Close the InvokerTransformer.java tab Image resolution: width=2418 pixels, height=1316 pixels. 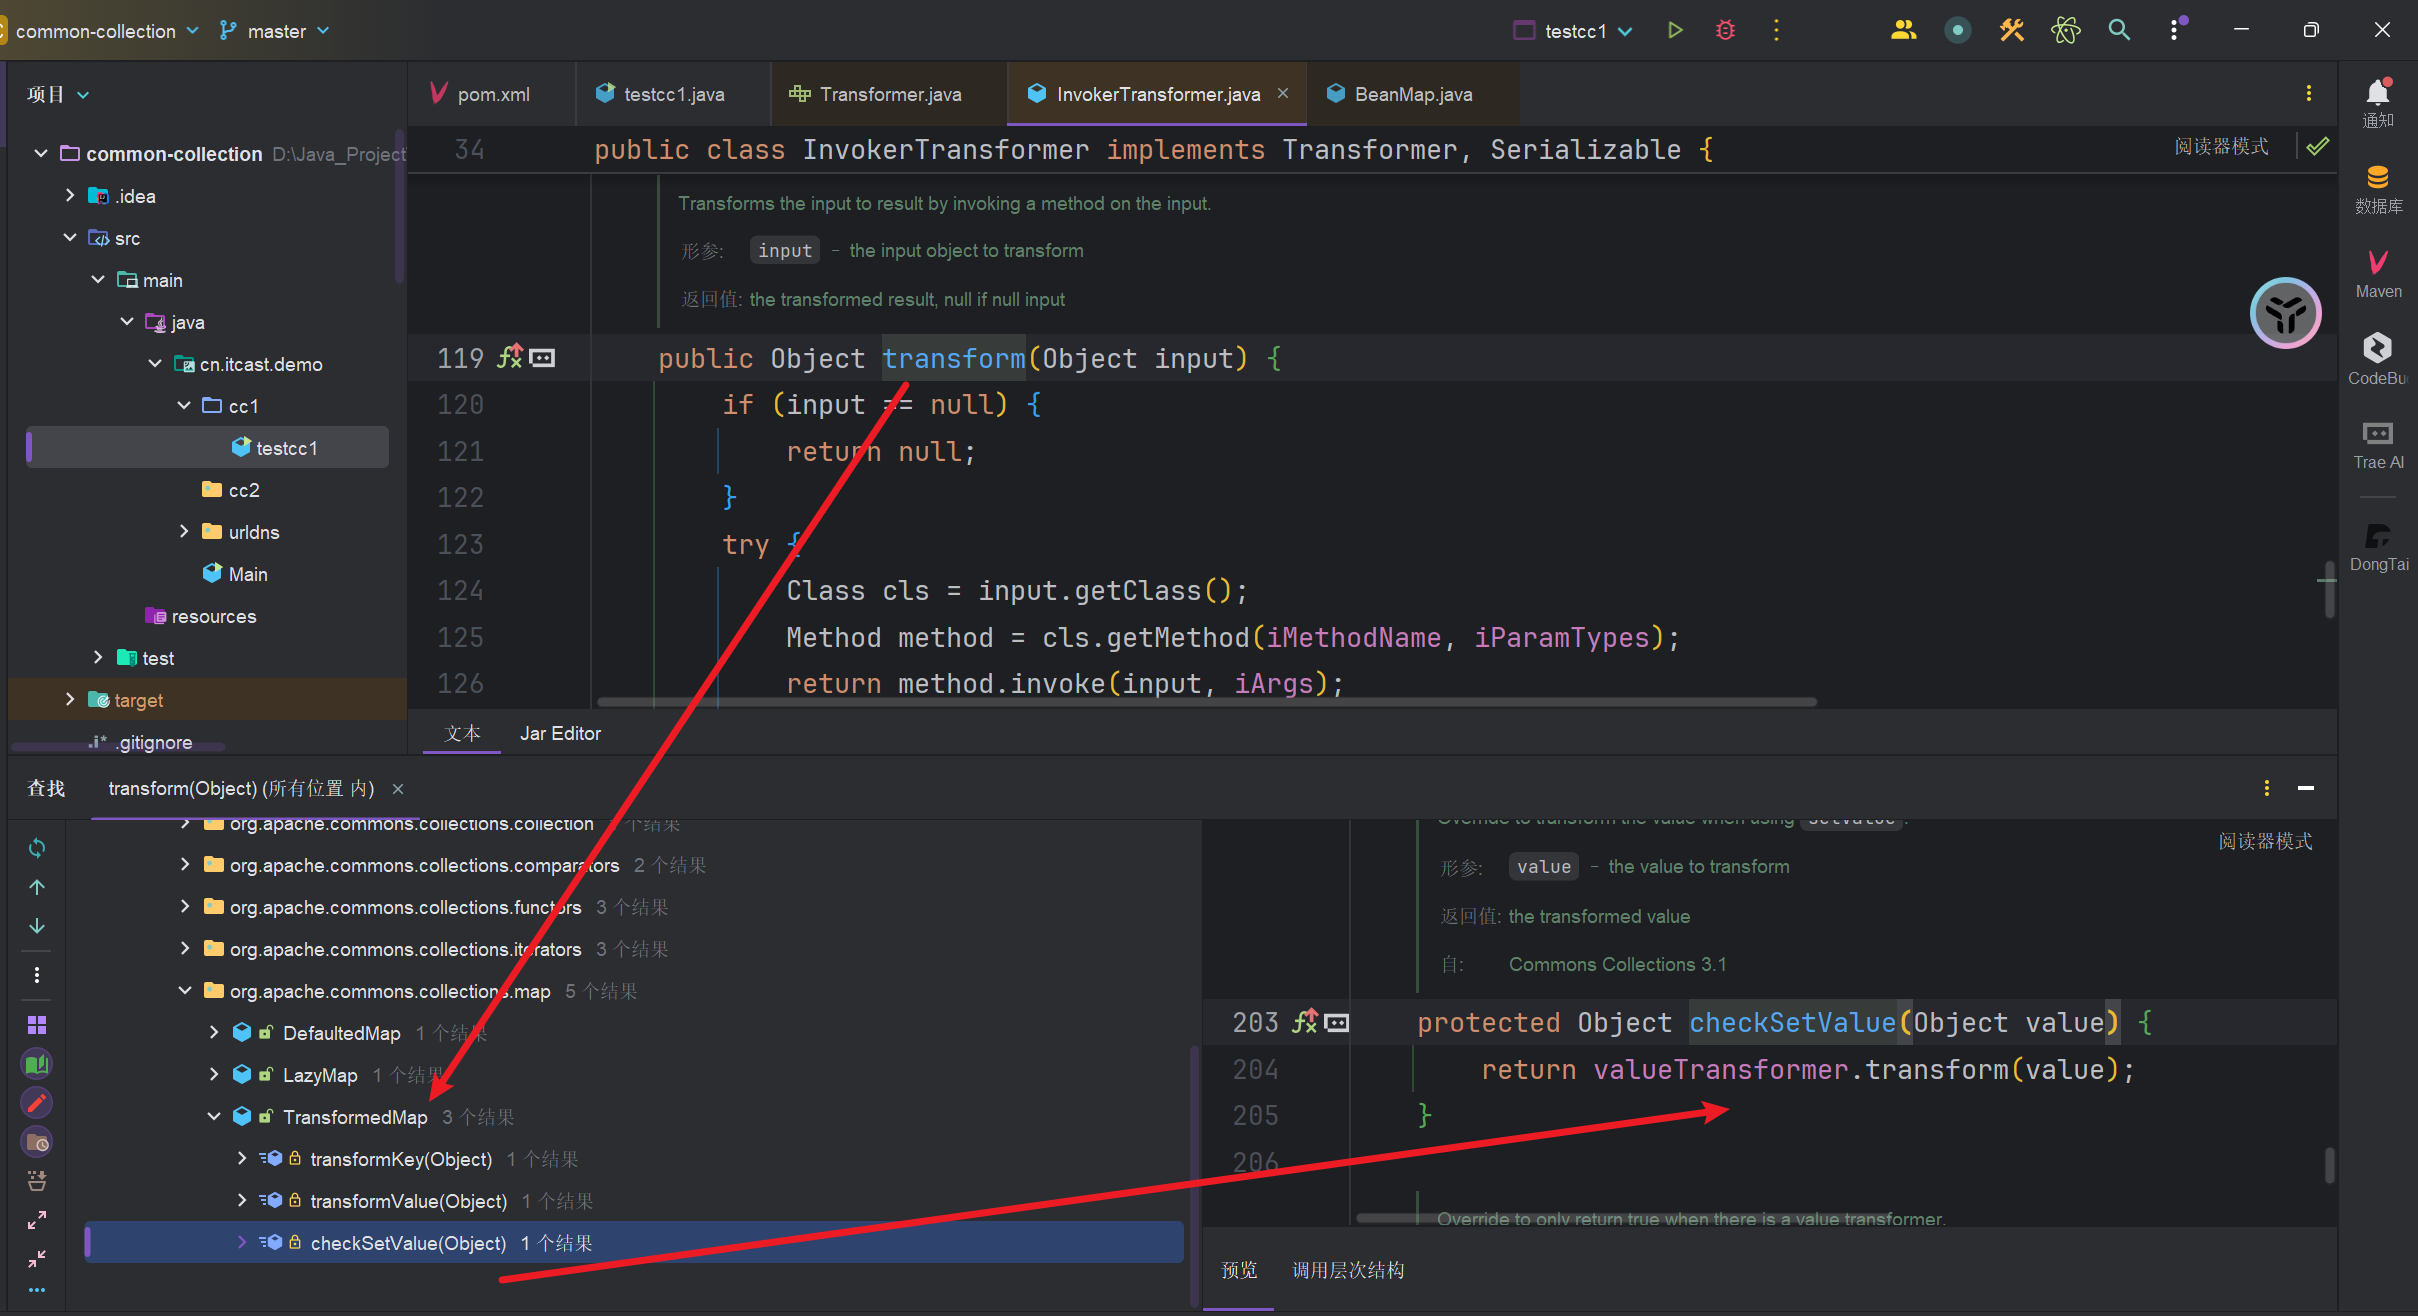tap(1283, 93)
